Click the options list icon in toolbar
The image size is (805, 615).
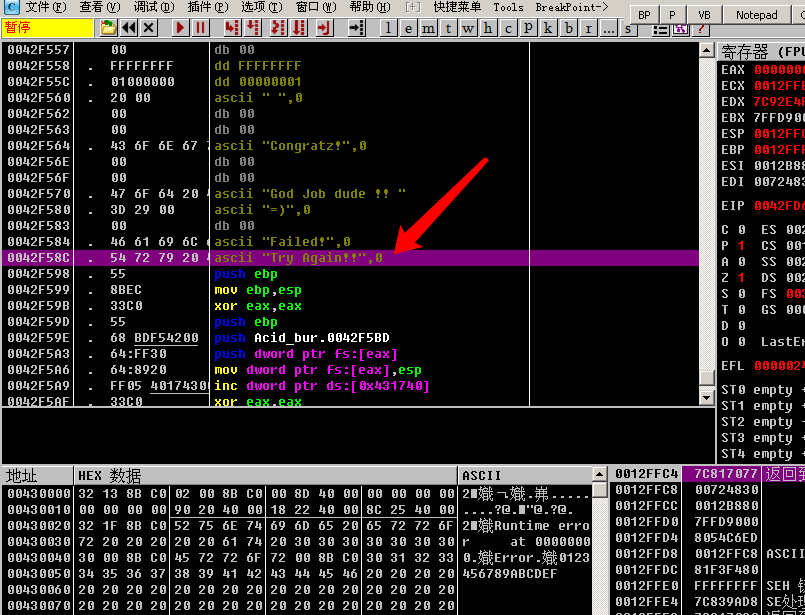tap(660, 28)
